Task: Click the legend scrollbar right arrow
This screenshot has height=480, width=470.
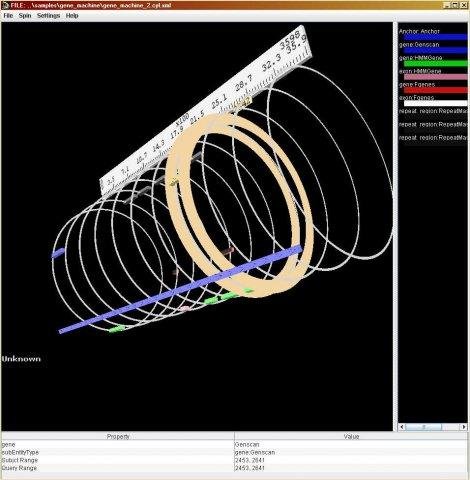Action: [464, 427]
